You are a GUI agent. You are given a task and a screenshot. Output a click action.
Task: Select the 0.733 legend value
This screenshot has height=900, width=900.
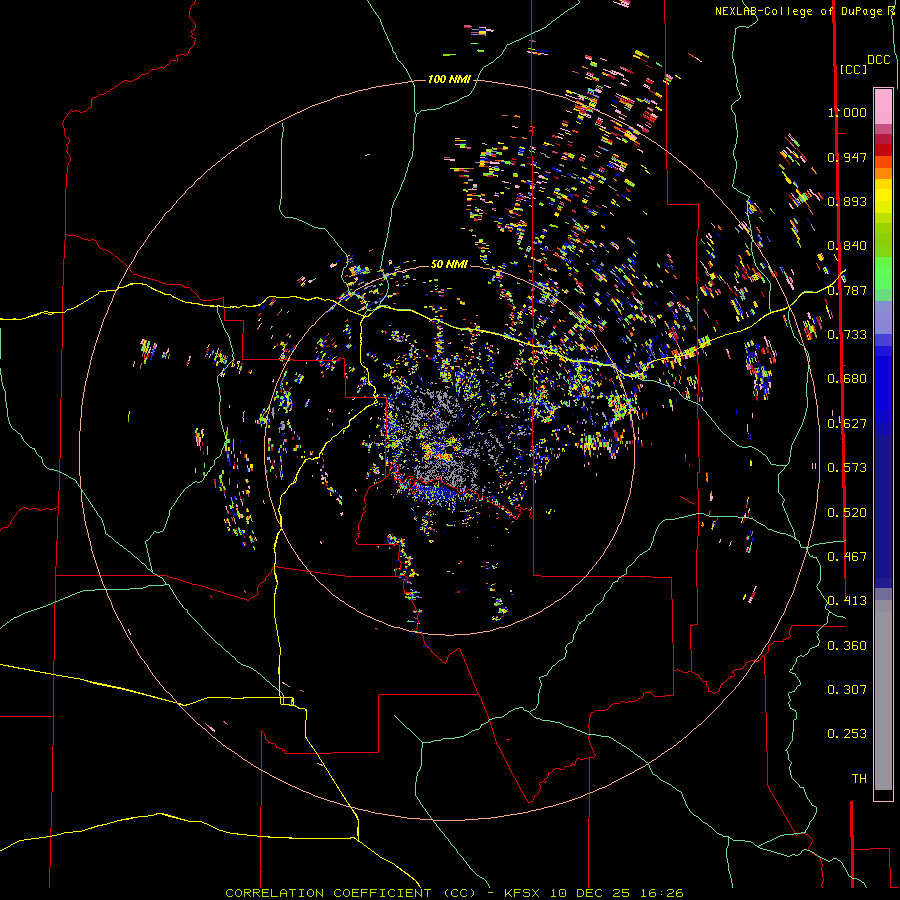coord(847,335)
